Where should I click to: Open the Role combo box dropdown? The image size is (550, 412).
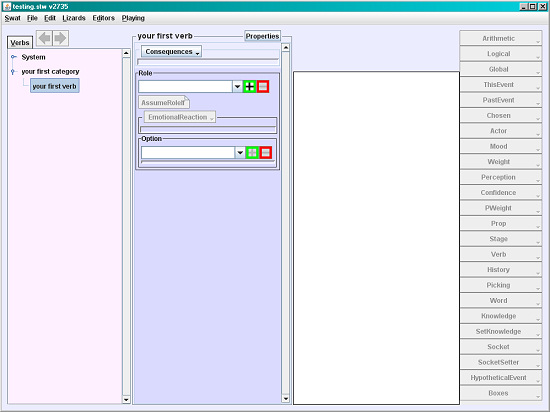point(237,87)
